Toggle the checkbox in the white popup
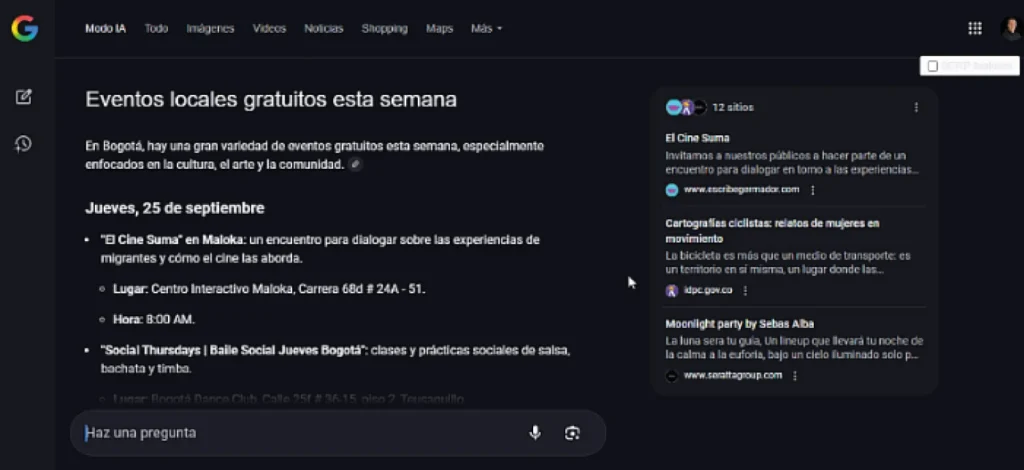Viewport: 1024px width, 470px height. (x=932, y=66)
